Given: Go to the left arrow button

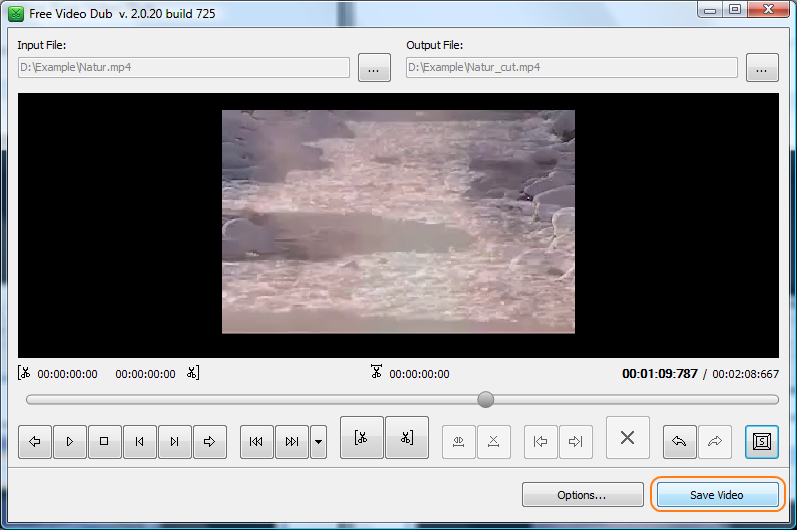Looking at the screenshot, I should tap(35, 441).
